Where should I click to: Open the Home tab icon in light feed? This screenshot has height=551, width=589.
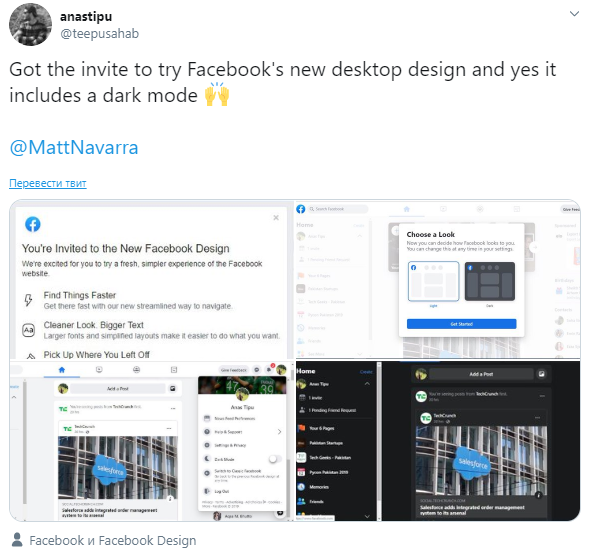(62, 370)
